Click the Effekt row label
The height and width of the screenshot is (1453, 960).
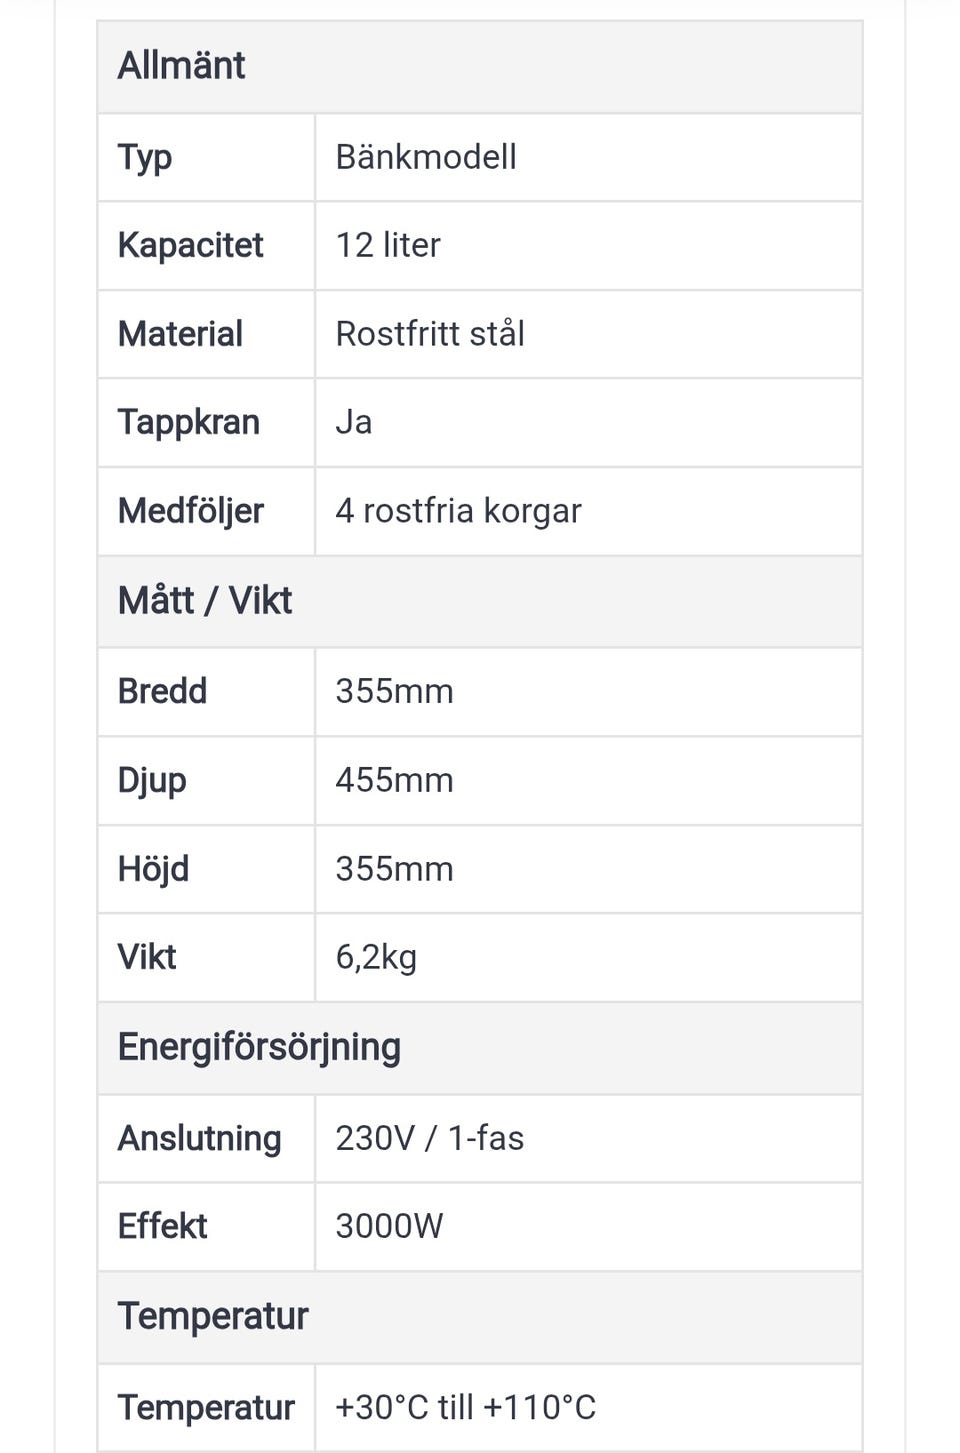(162, 1226)
